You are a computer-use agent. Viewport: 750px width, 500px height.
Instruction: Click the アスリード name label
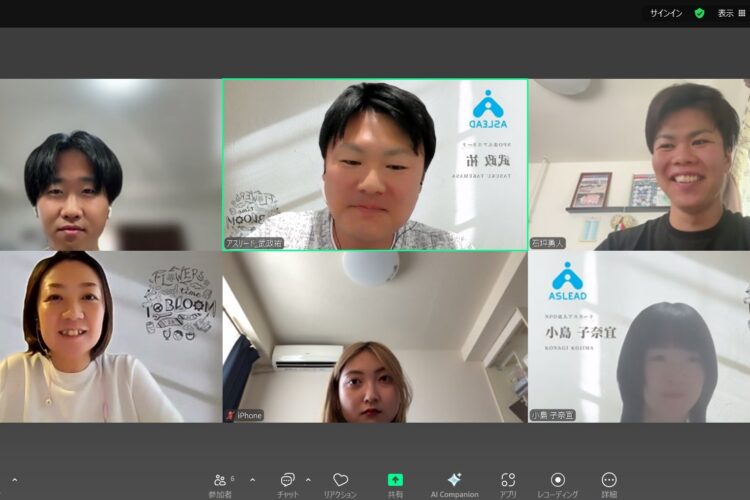pos(254,243)
